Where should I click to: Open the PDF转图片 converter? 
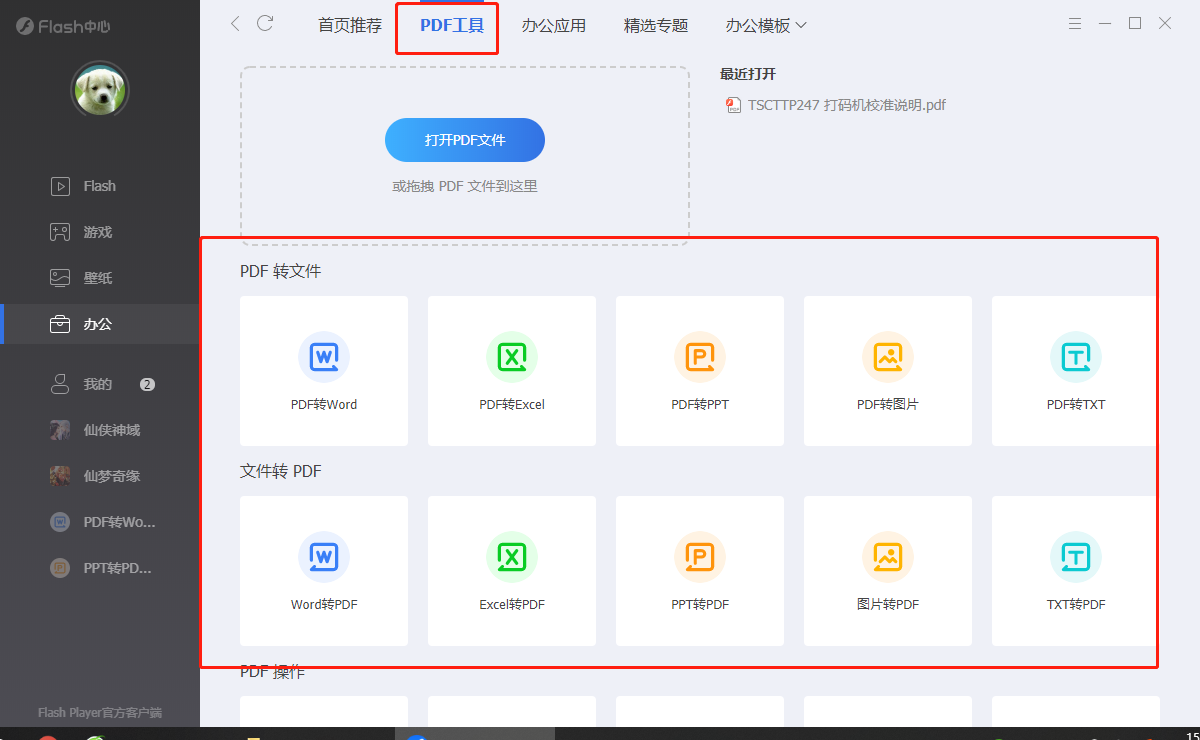[x=888, y=371]
